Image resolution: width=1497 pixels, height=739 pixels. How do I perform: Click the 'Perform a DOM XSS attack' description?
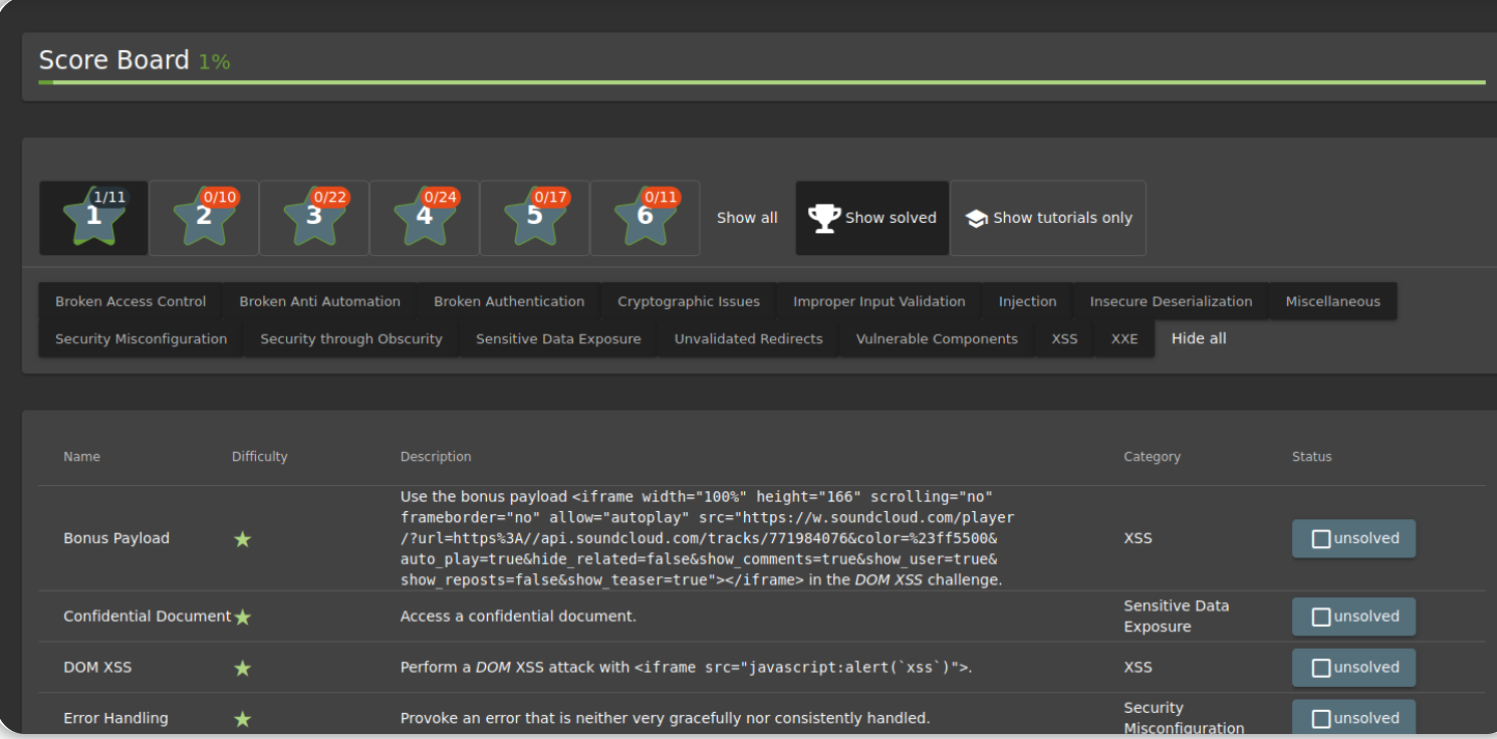pyautogui.click(x=686, y=667)
